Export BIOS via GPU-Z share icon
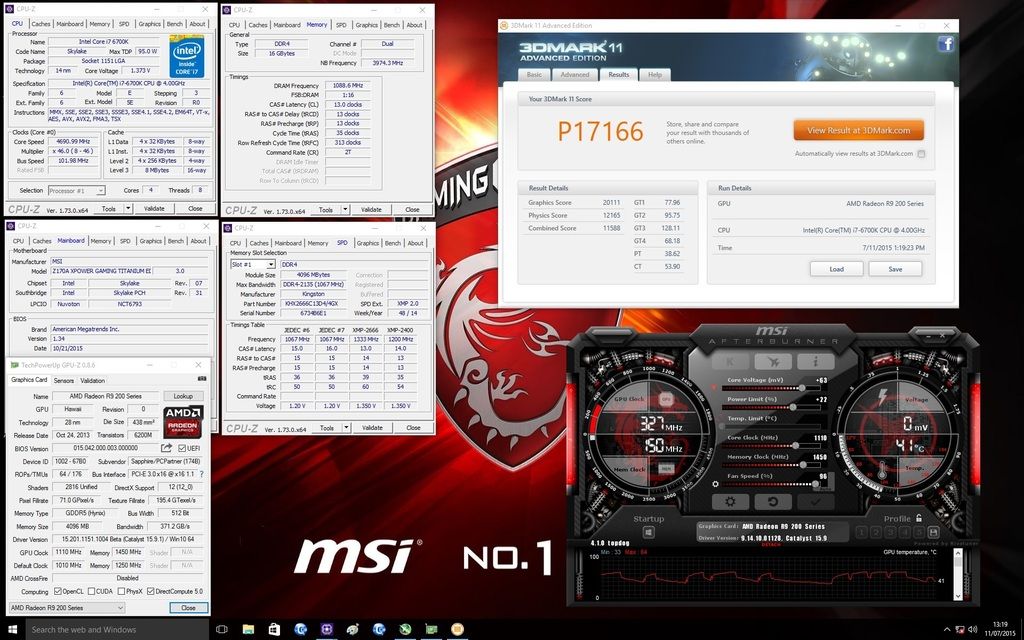The image size is (1024, 640). (x=167, y=448)
